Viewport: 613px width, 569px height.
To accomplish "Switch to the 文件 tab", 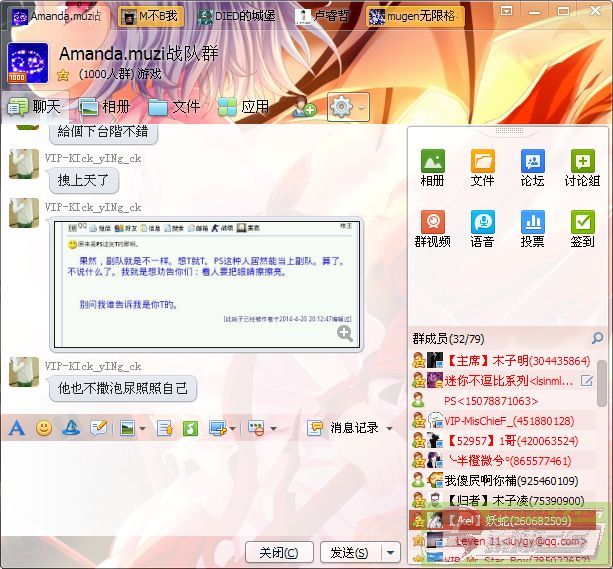I will click(x=174, y=106).
